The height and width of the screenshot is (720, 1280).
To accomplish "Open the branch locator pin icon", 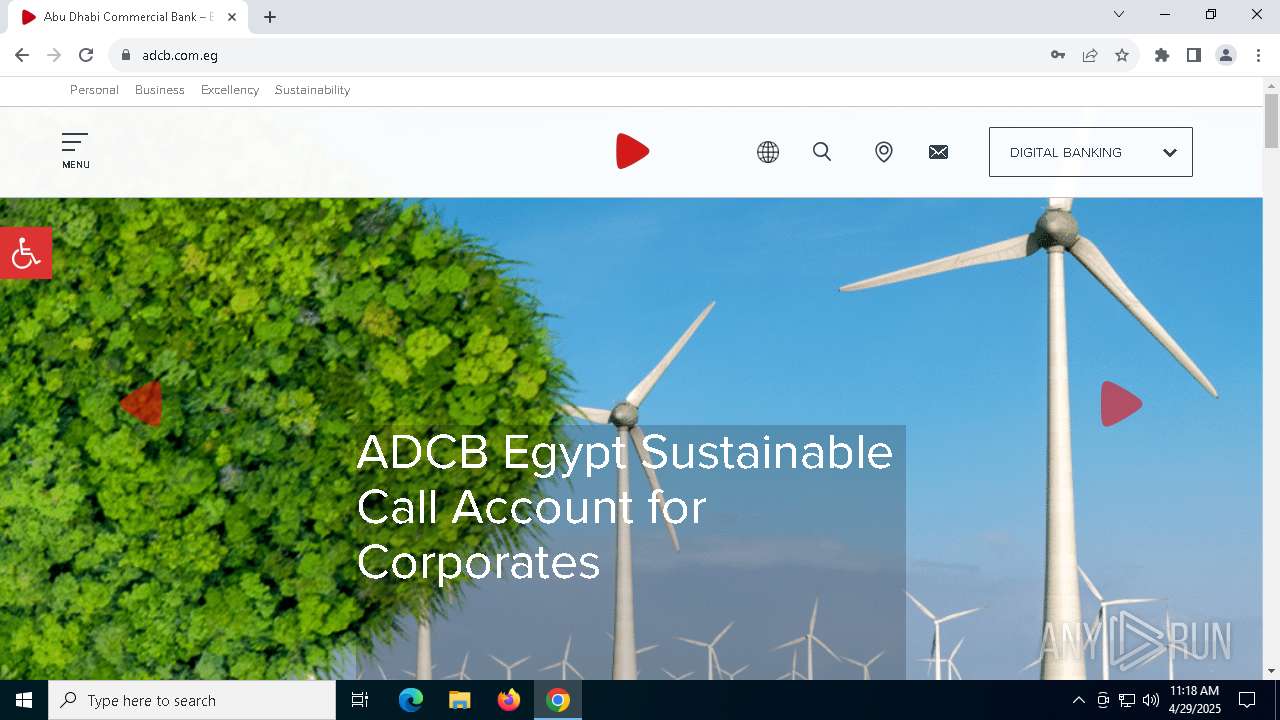I will pyautogui.click(x=883, y=152).
